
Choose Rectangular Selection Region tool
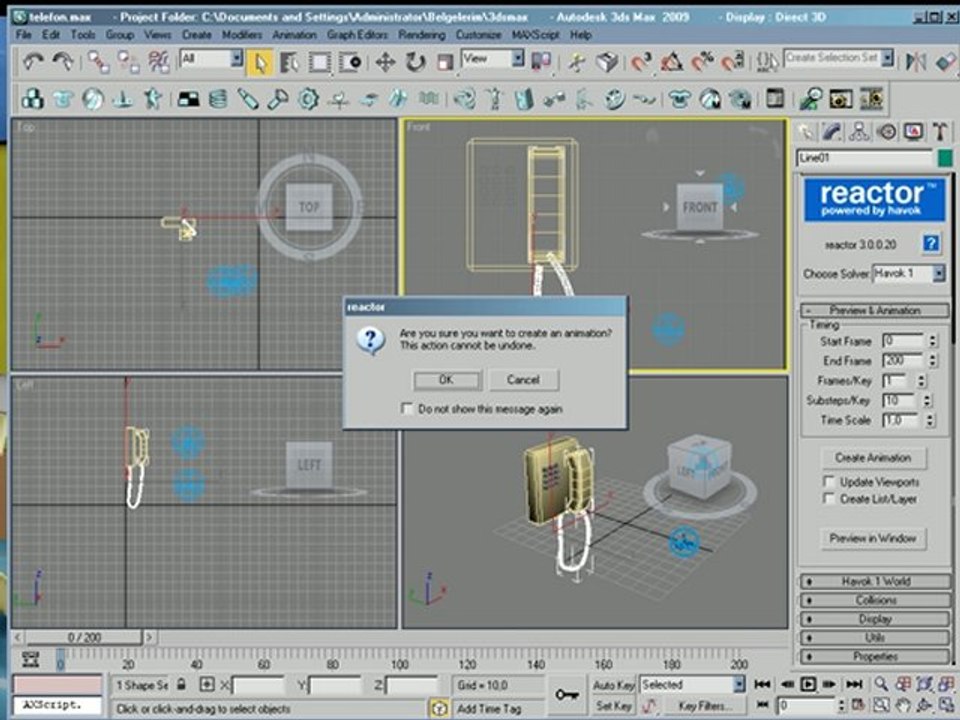[320, 62]
